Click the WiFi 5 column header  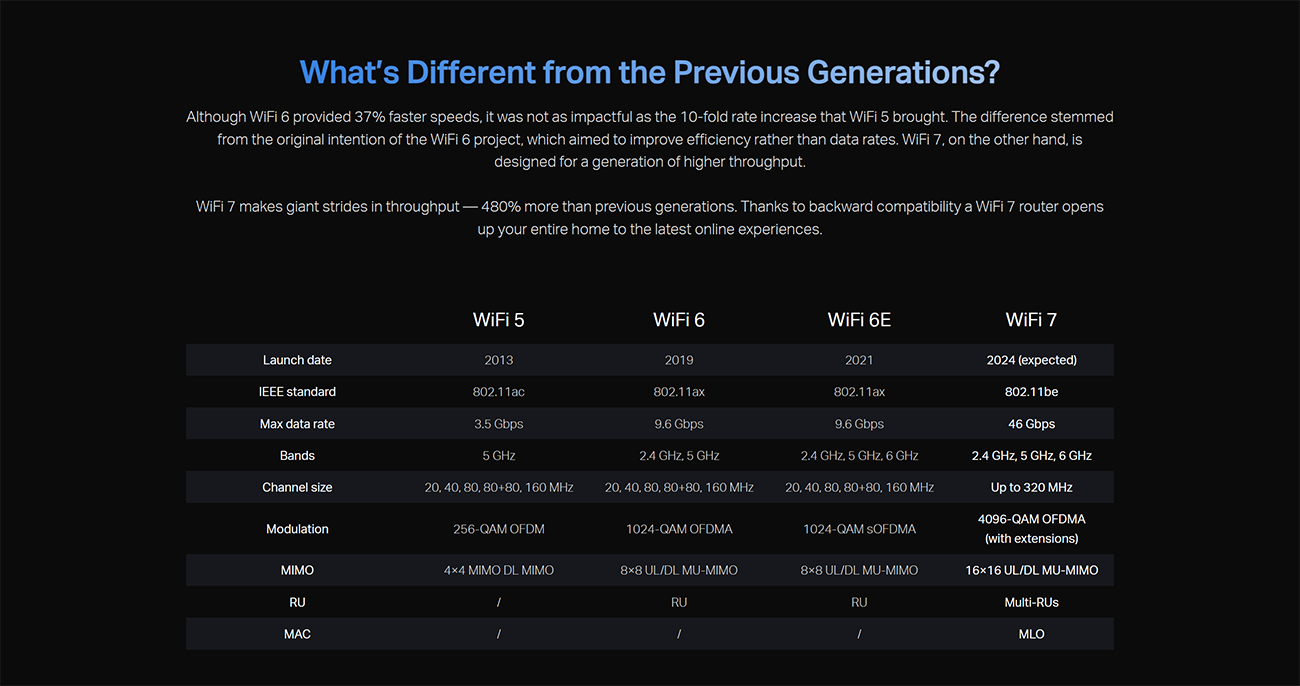pos(498,320)
